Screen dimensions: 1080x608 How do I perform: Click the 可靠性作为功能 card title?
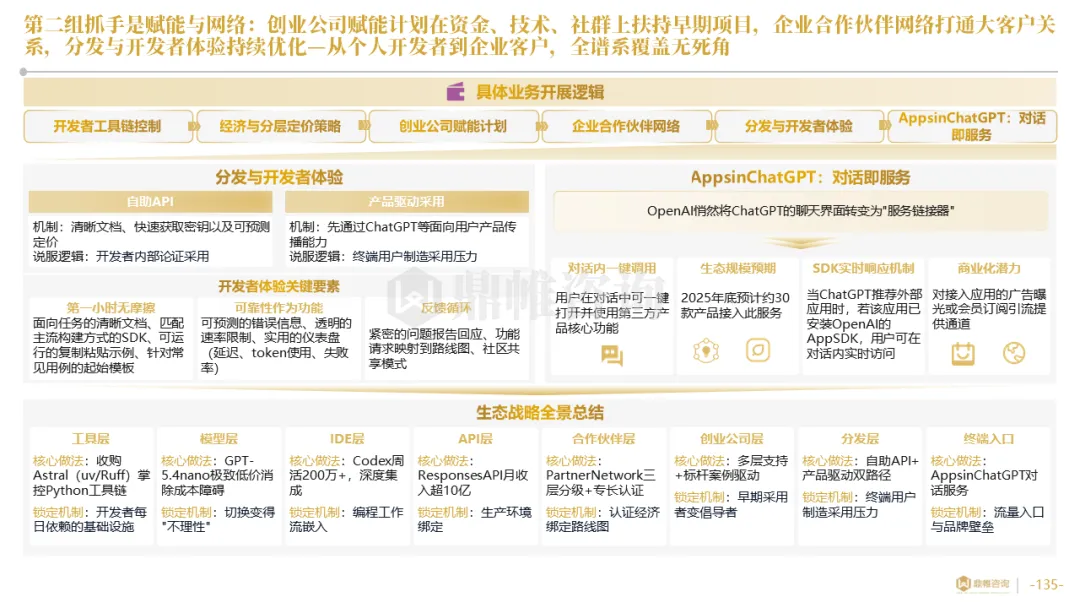click(279, 308)
